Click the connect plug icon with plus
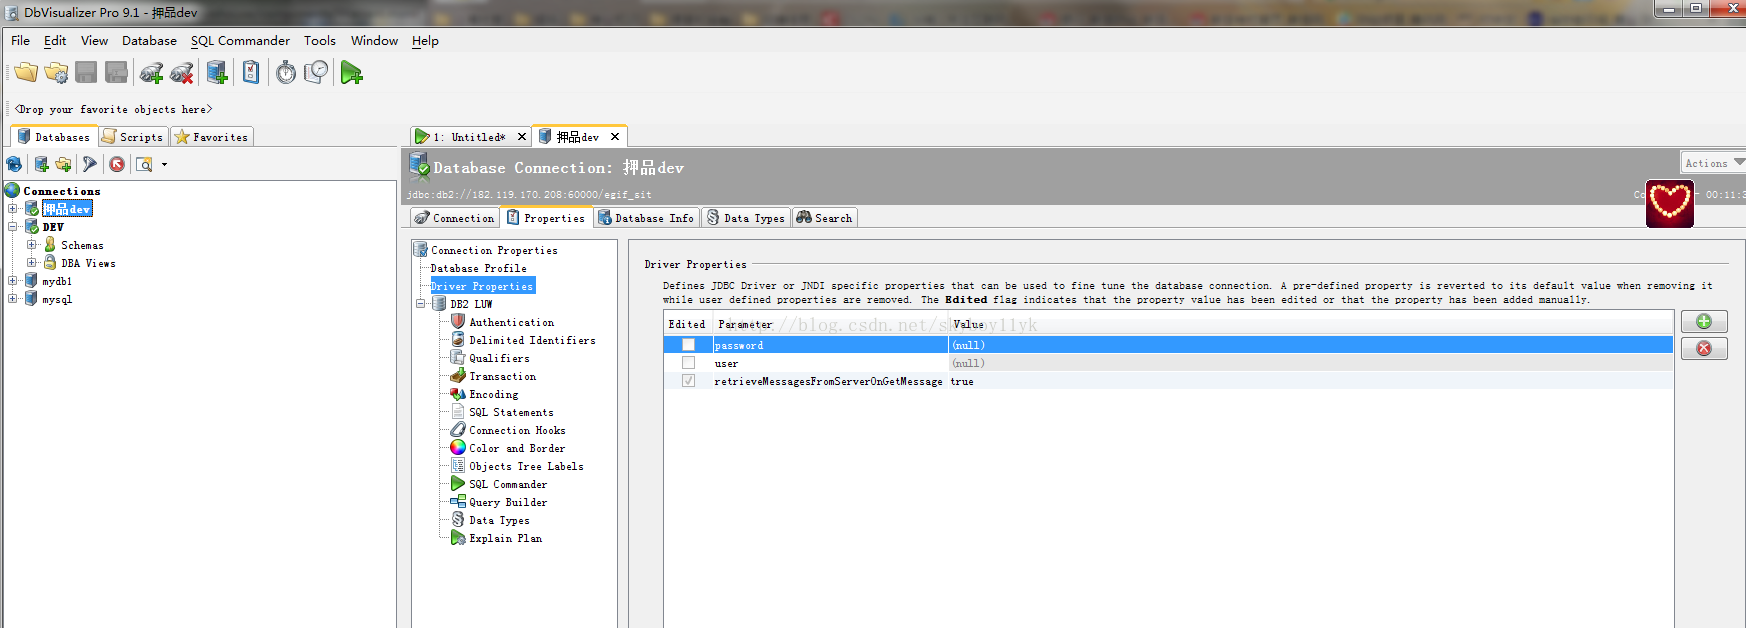Viewport: 1746px width, 628px height. click(x=151, y=72)
